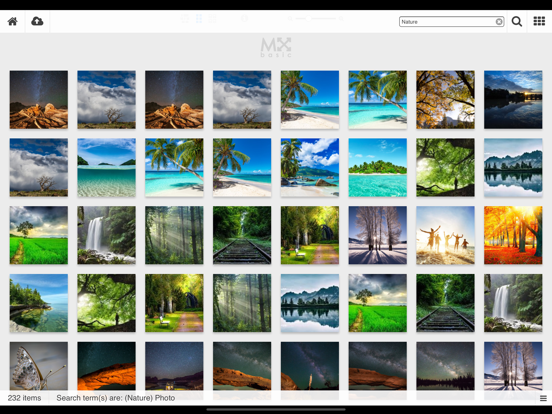552x414 pixels.
Task: Open the snowy winter trees photo, third row
Action: [378, 235]
